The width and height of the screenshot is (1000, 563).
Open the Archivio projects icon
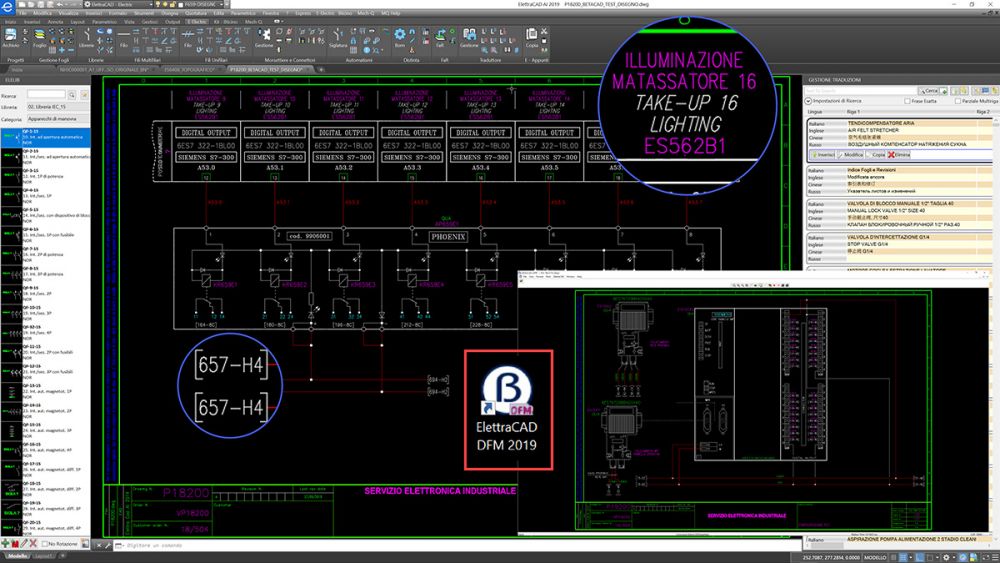pos(10,37)
